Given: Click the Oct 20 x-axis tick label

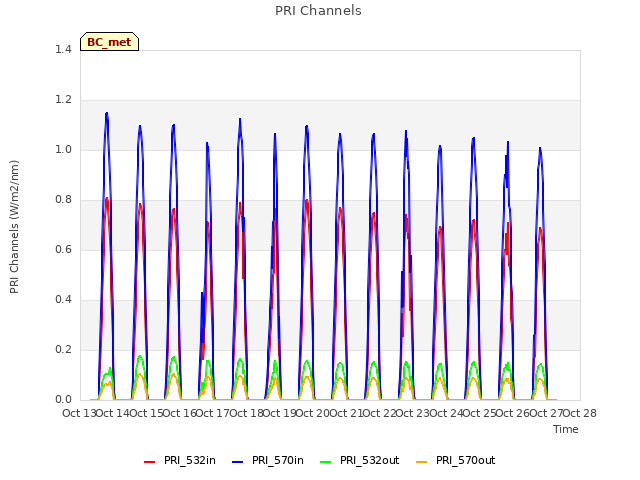Looking at the screenshot, I should pos(313,413).
